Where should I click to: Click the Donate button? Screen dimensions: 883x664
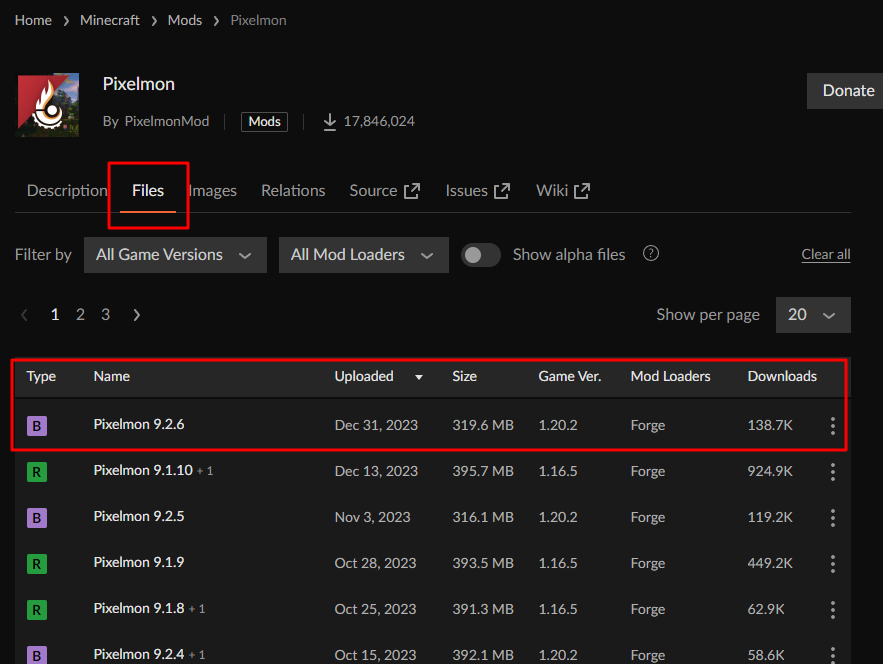pos(845,91)
